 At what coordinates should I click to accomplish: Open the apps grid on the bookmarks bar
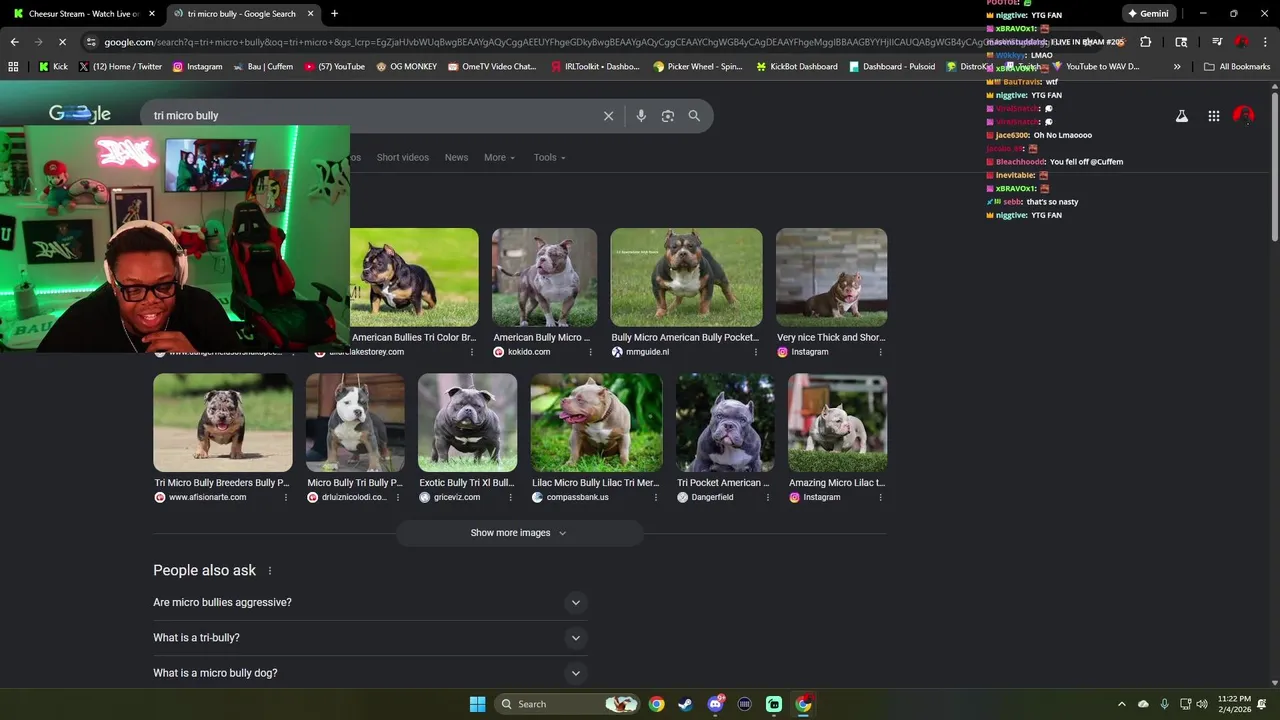[x=13, y=67]
